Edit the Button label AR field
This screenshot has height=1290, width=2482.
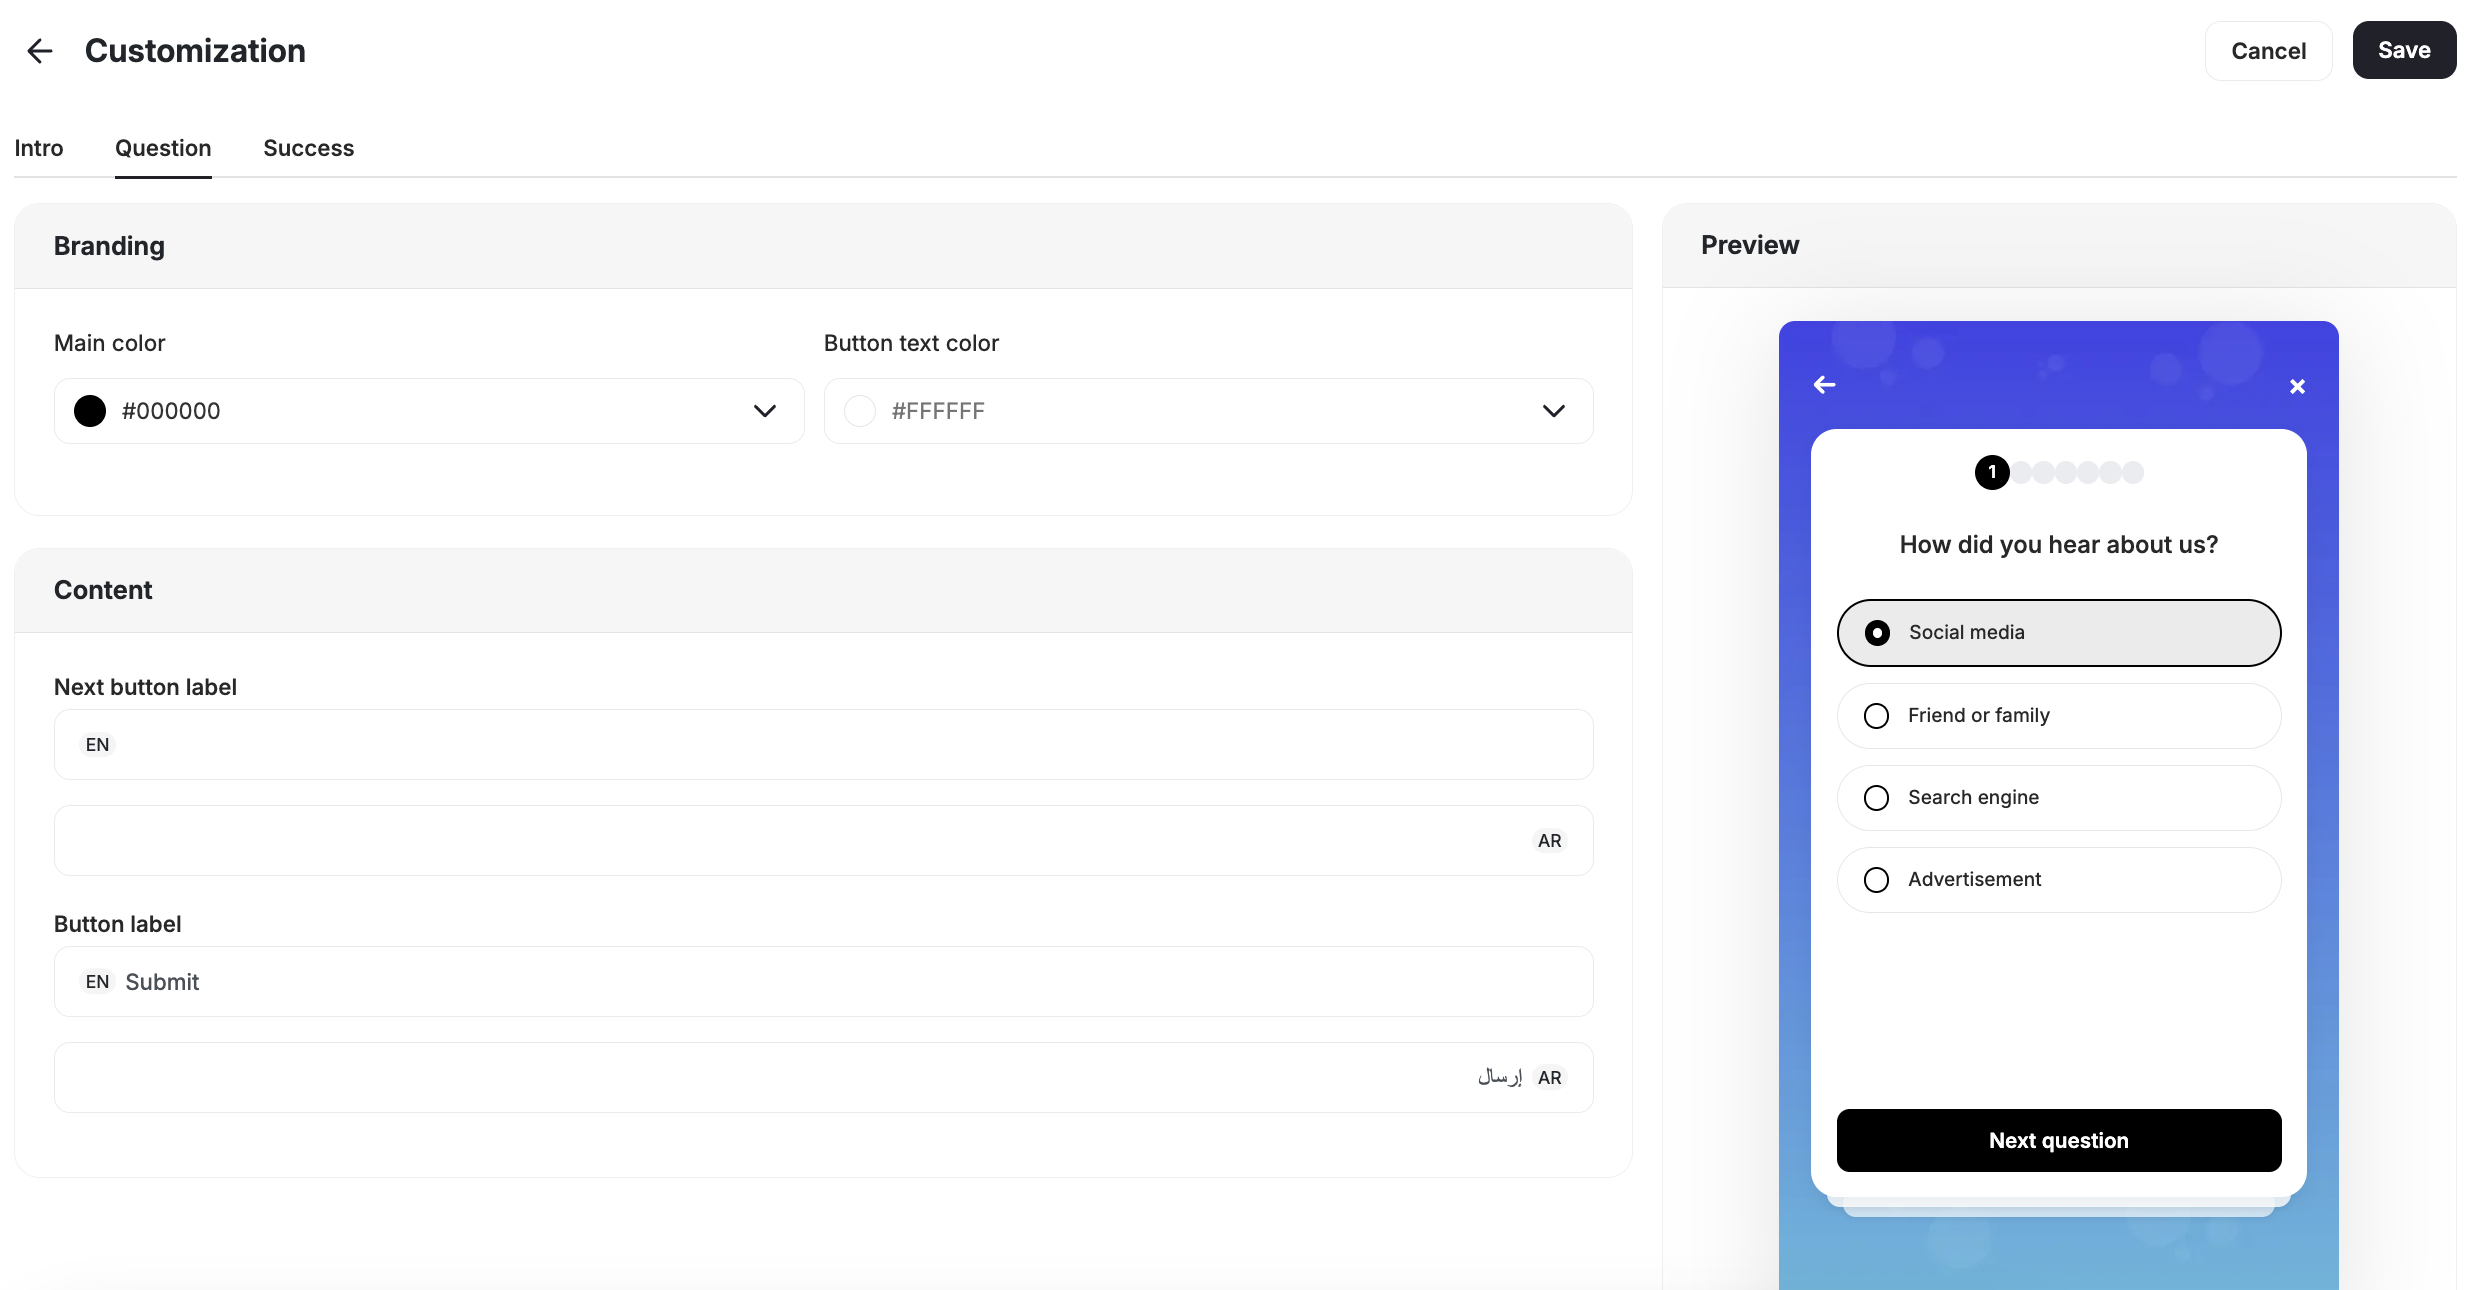click(823, 1078)
